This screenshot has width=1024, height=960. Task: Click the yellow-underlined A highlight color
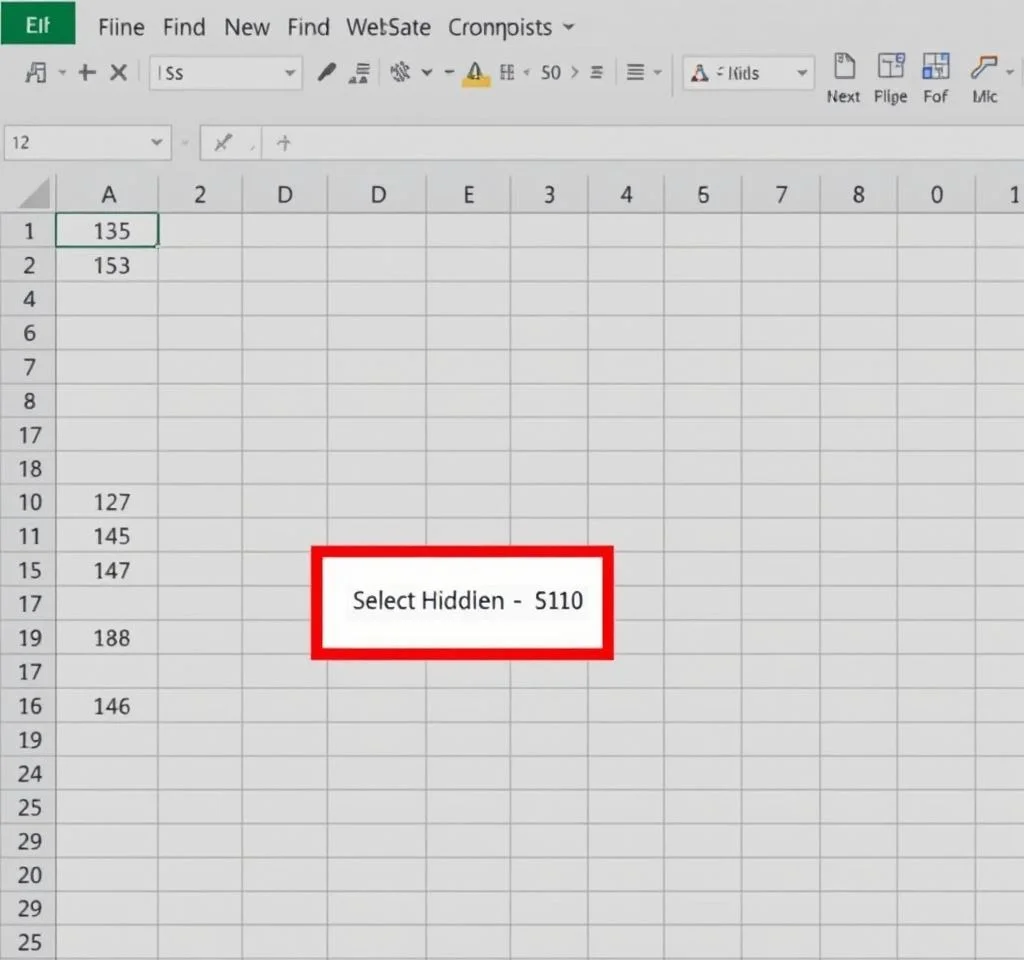click(x=475, y=72)
